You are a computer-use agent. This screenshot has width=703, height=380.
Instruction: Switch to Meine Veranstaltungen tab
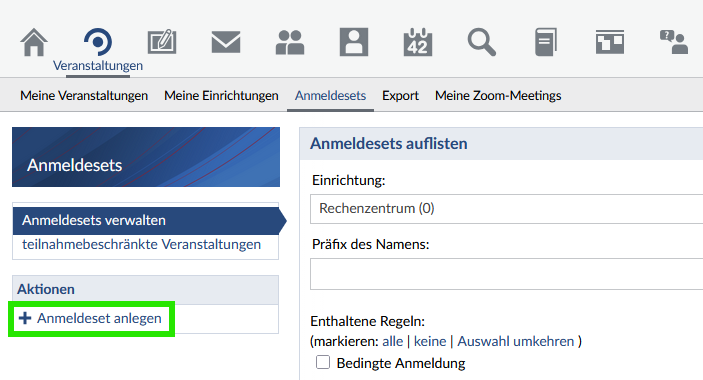click(x=84, y=95)
